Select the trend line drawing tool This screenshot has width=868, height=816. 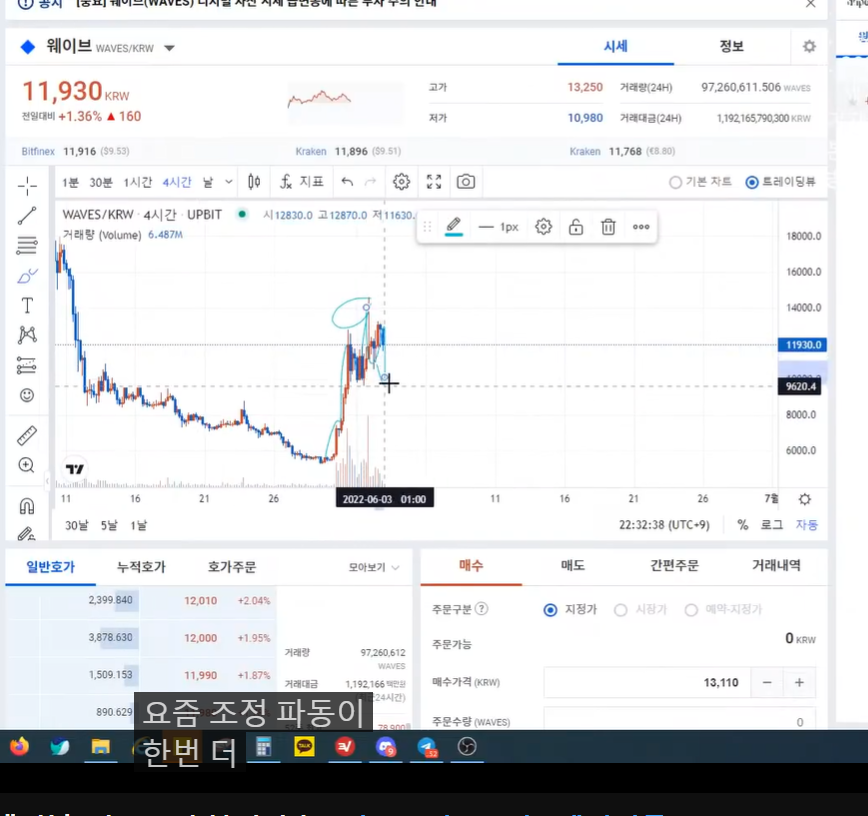pos(27,216)
